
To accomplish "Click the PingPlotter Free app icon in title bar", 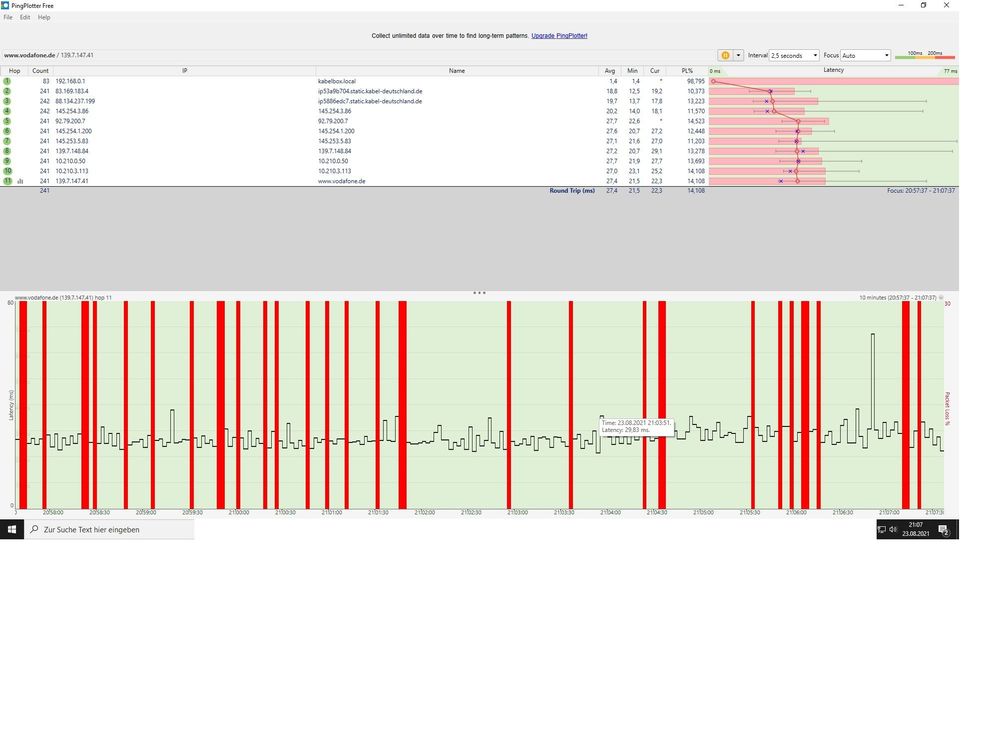I will [x=5, y=5].
